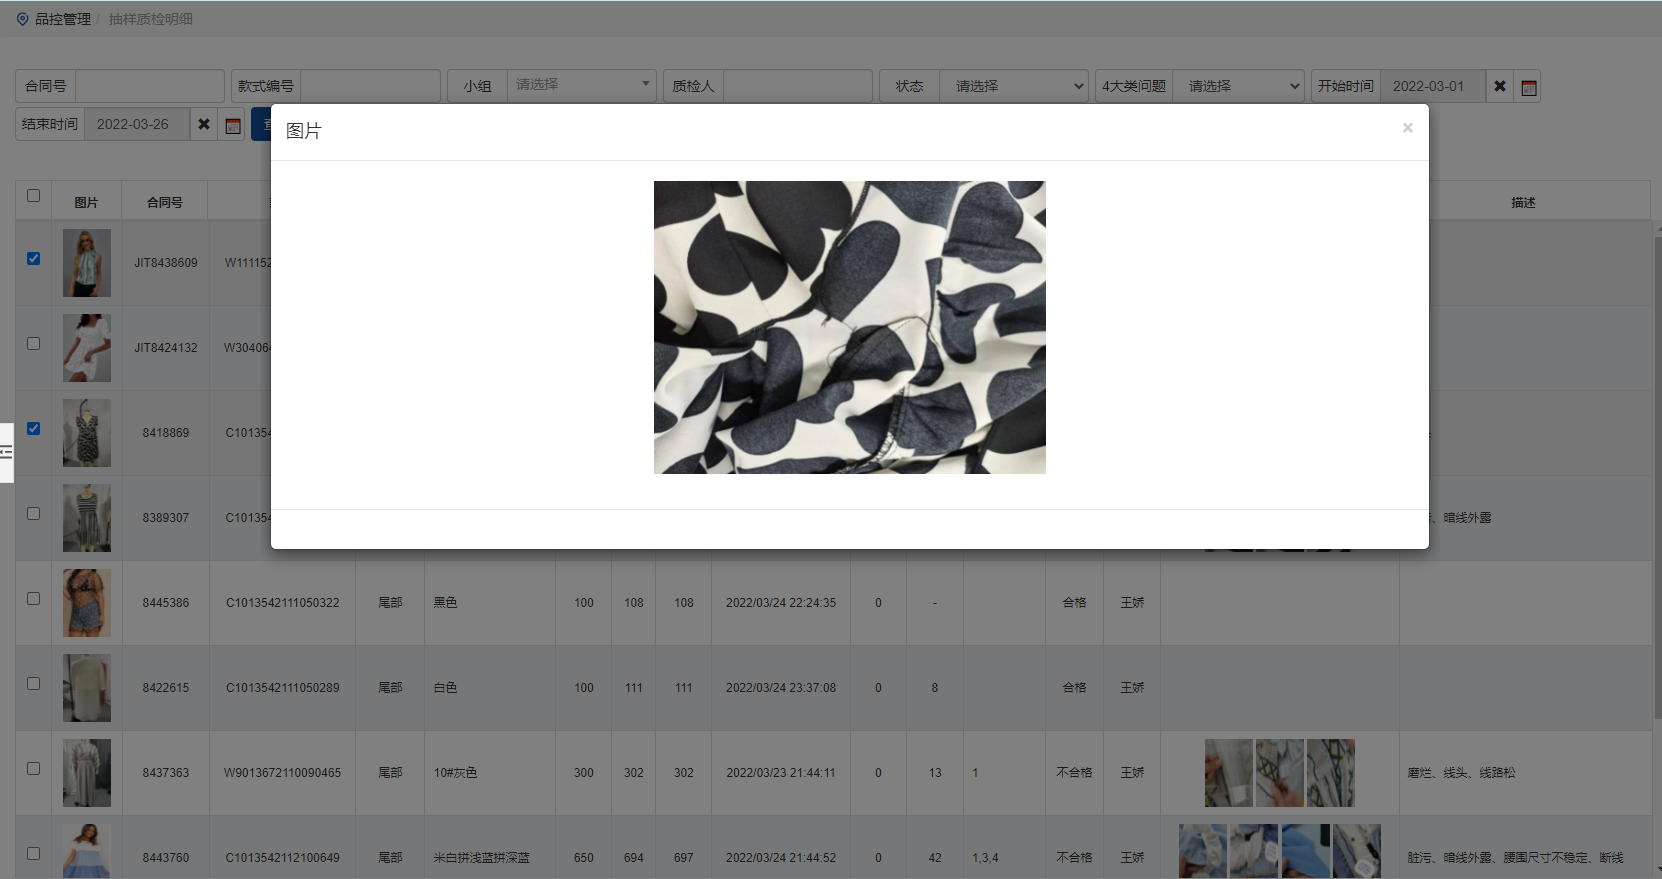Open the 状态 status dropdown
Image resolution: width=1662 pixels, height=879 pixels.
(1013, 87)
